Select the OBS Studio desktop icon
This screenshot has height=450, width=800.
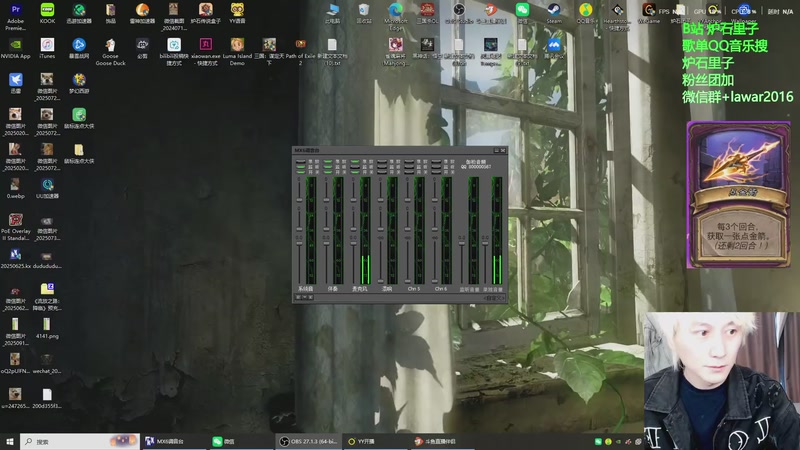458,14
